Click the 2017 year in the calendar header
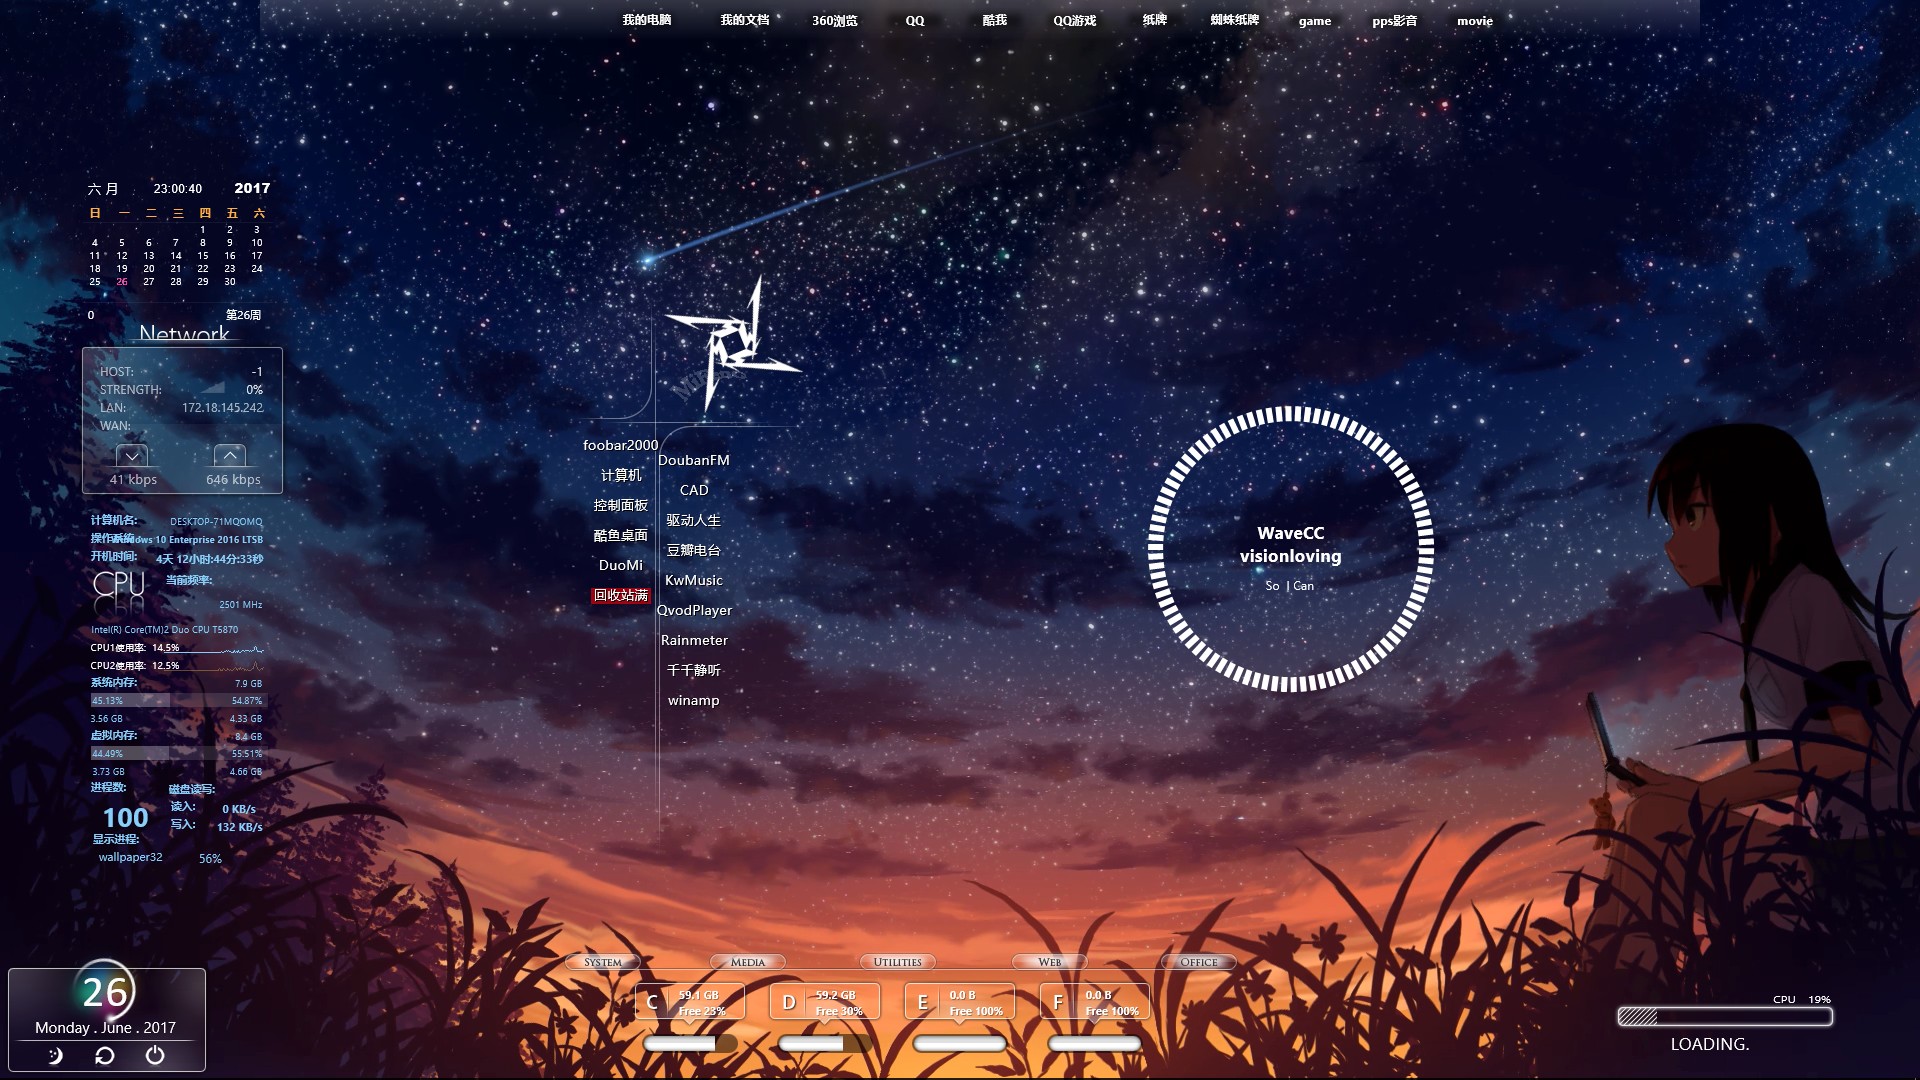Viewport: 1920px width, 1080px height. coord(252,188)
